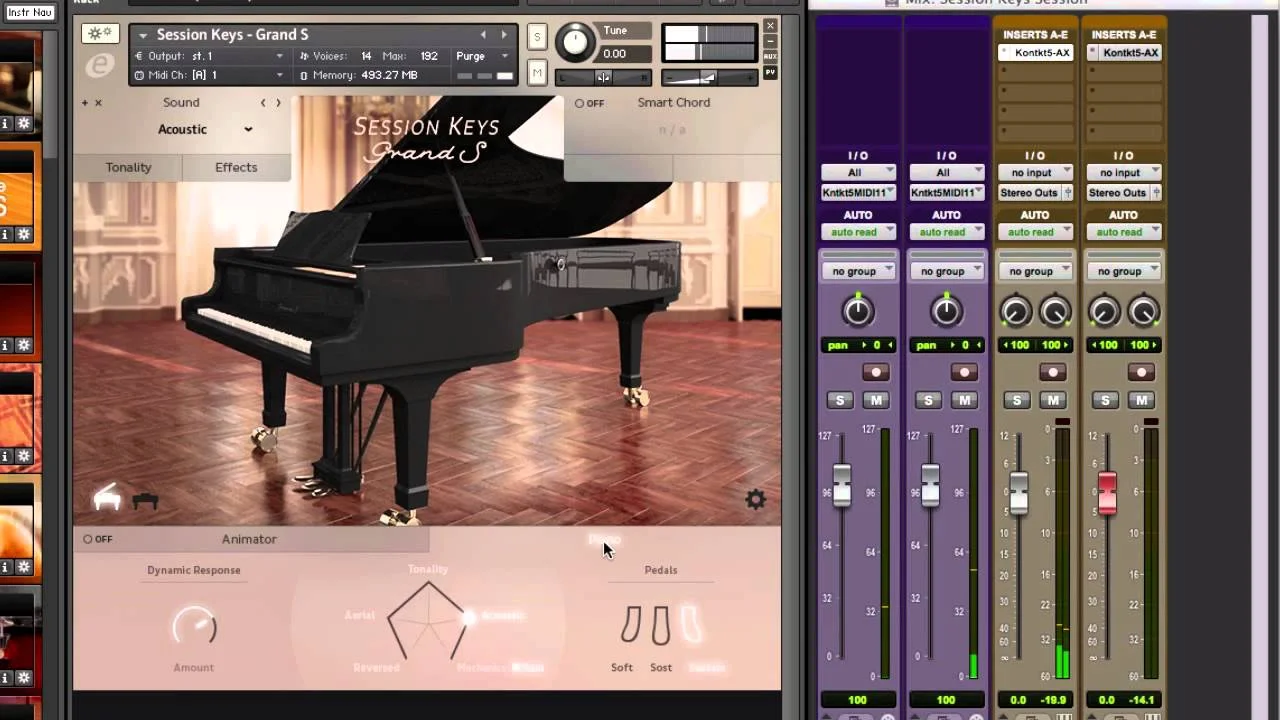The width and height of the screenshot is (1280, 720).
Task: Select the upright piano icon
Action: click(x=143, y=500)
